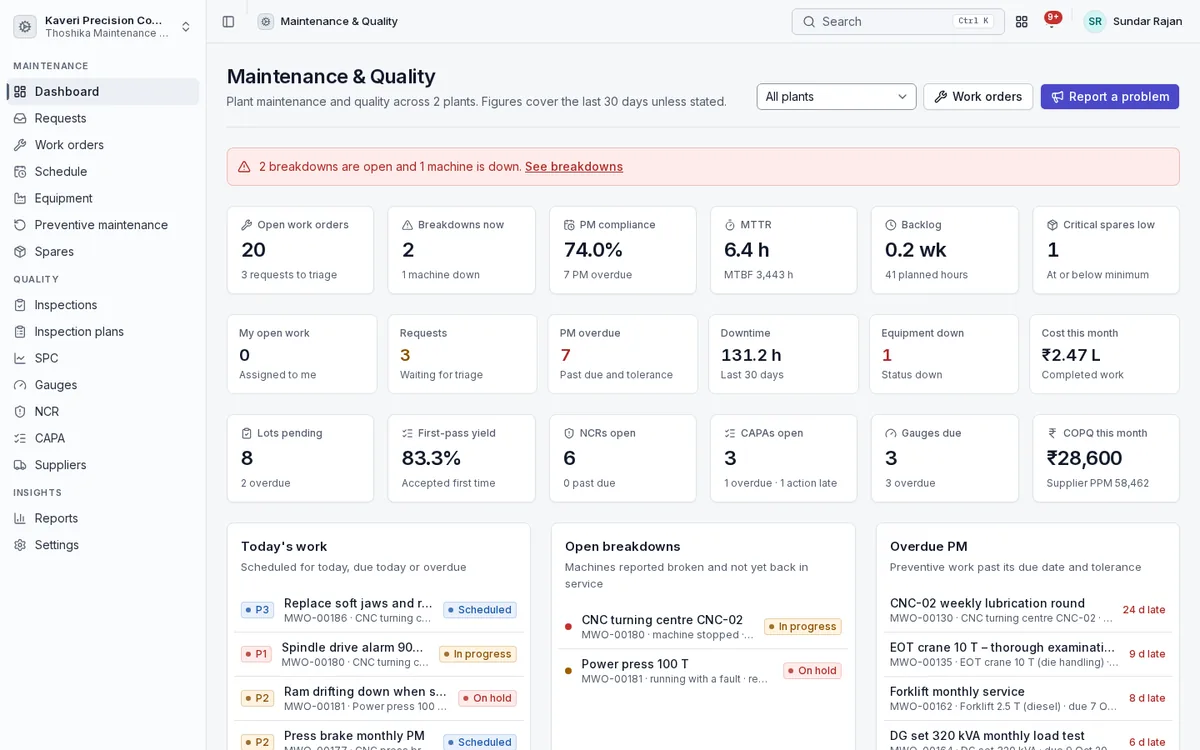1200x750 pixels.
Task: Click the Work orders button
Action: 978,97
